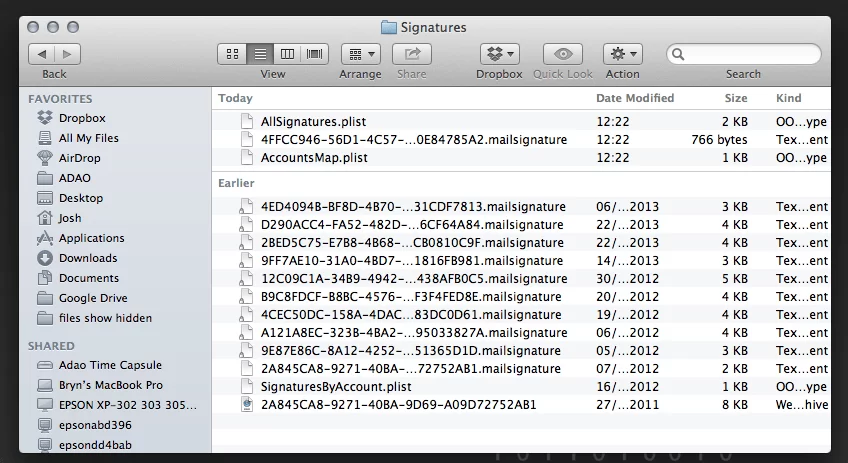Click the Share toolbar button
The height and width of the screenshot is (463, 848).
(x=411, y=54)
